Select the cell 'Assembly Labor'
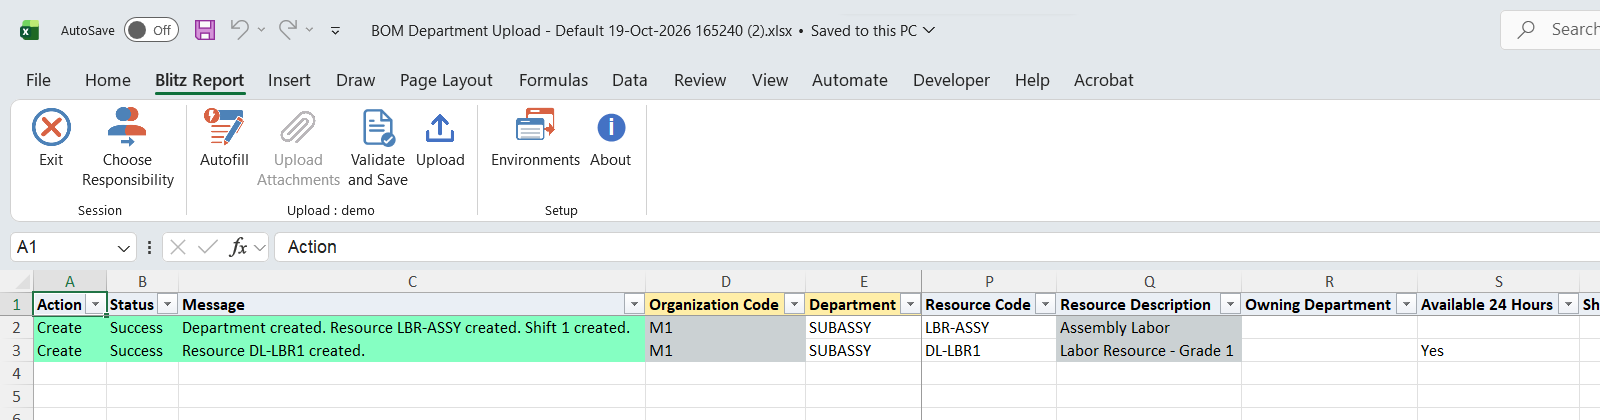 (1149, 328)
